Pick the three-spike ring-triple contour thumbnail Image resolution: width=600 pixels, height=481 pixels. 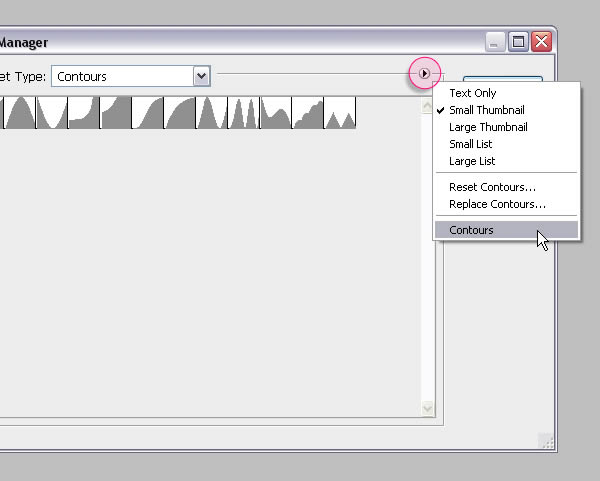pyautogui.click(x=244, y=113)
